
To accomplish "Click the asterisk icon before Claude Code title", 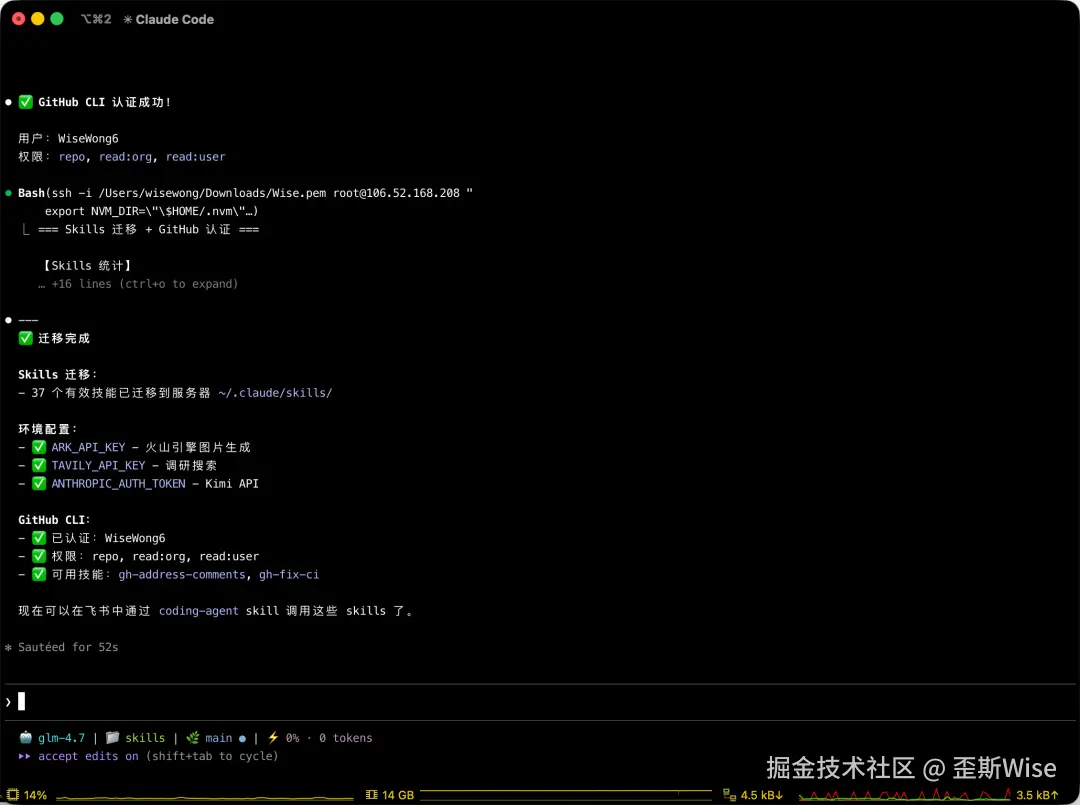I will (x=127, y=19).
